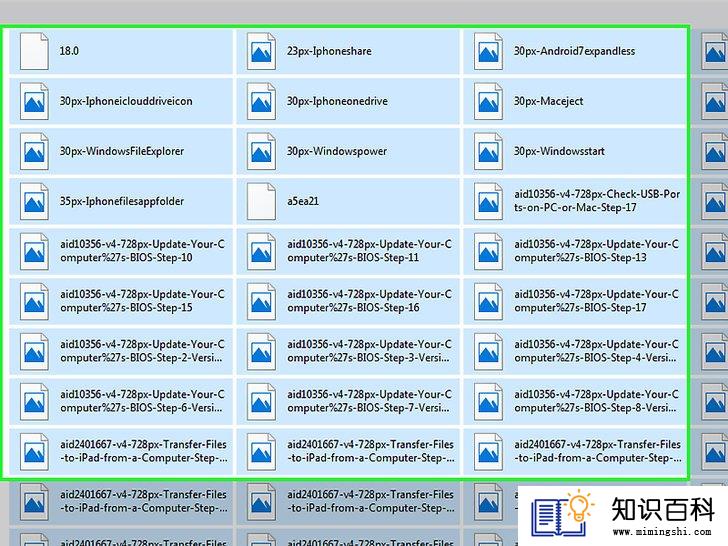
Task: Click the file name ending BIOS-Step-6-Versi...
Action: (143, 401)
